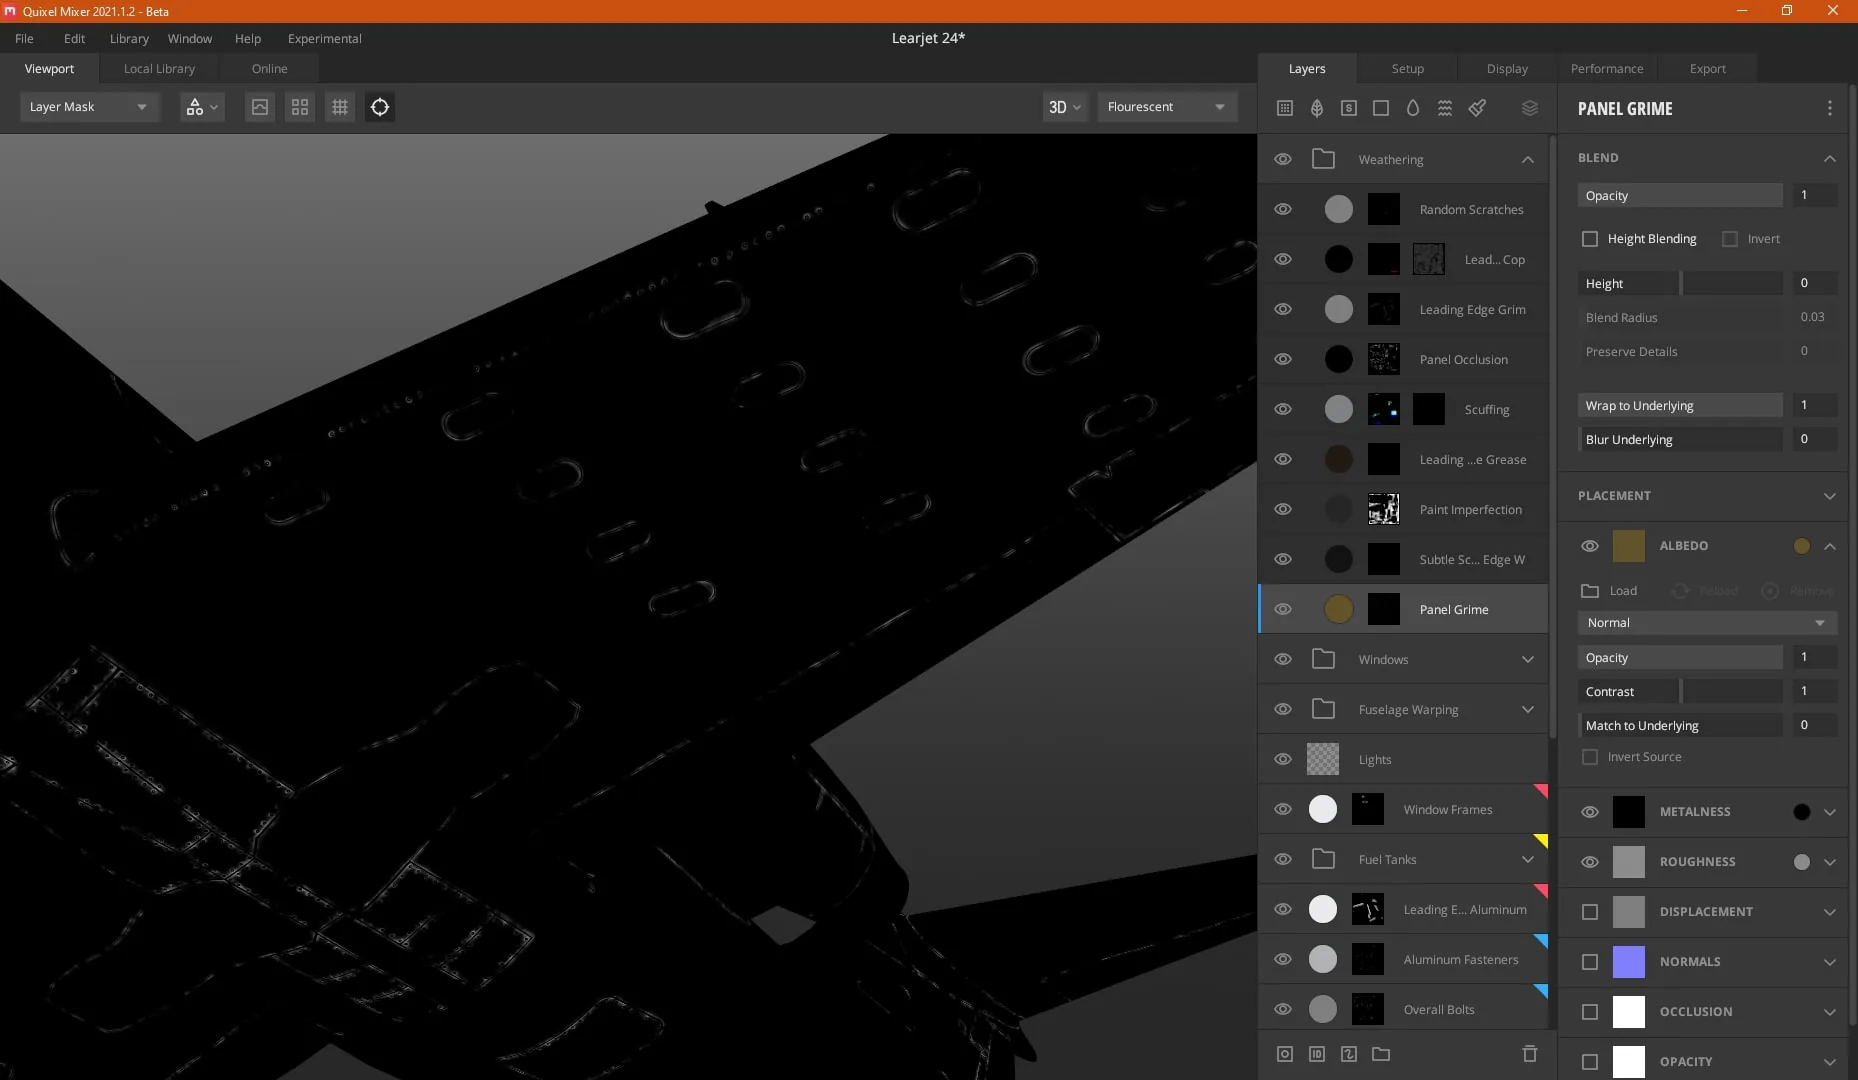Switch to the Export tab
1858x1080 pixels.
tap(1707, 69)
